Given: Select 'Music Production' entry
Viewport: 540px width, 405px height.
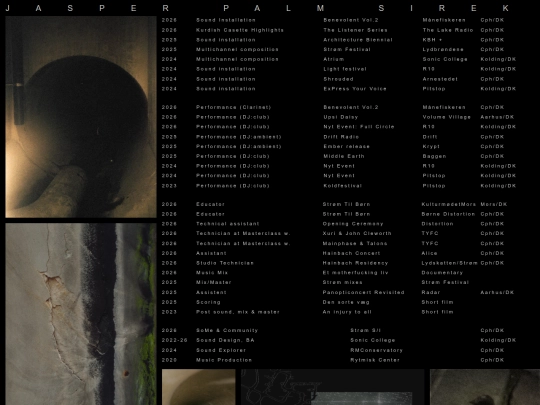Looking at the screenshot, I should tap(224, 360).
